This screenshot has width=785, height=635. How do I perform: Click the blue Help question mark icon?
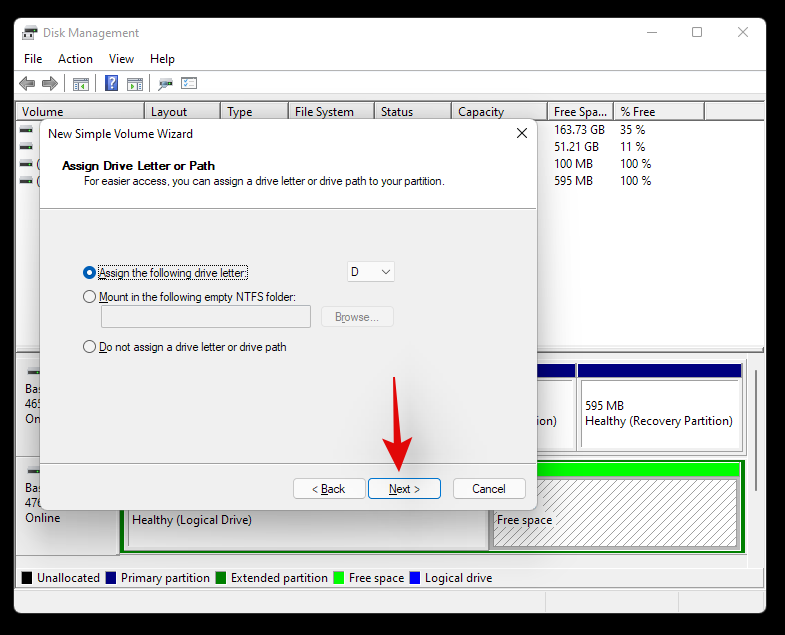click(x=112, y=84)
